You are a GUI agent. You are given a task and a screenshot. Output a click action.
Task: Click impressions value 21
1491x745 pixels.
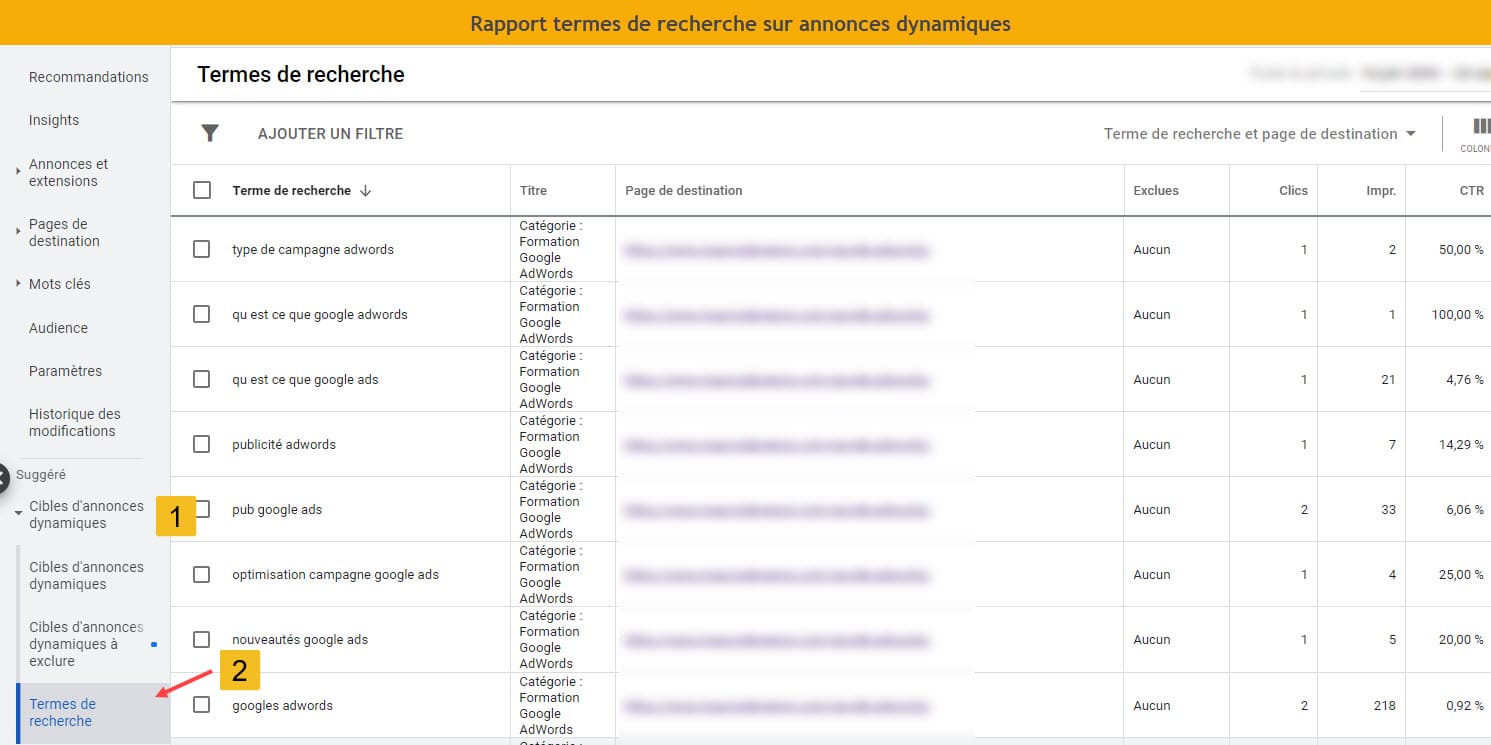point(1388,380)
